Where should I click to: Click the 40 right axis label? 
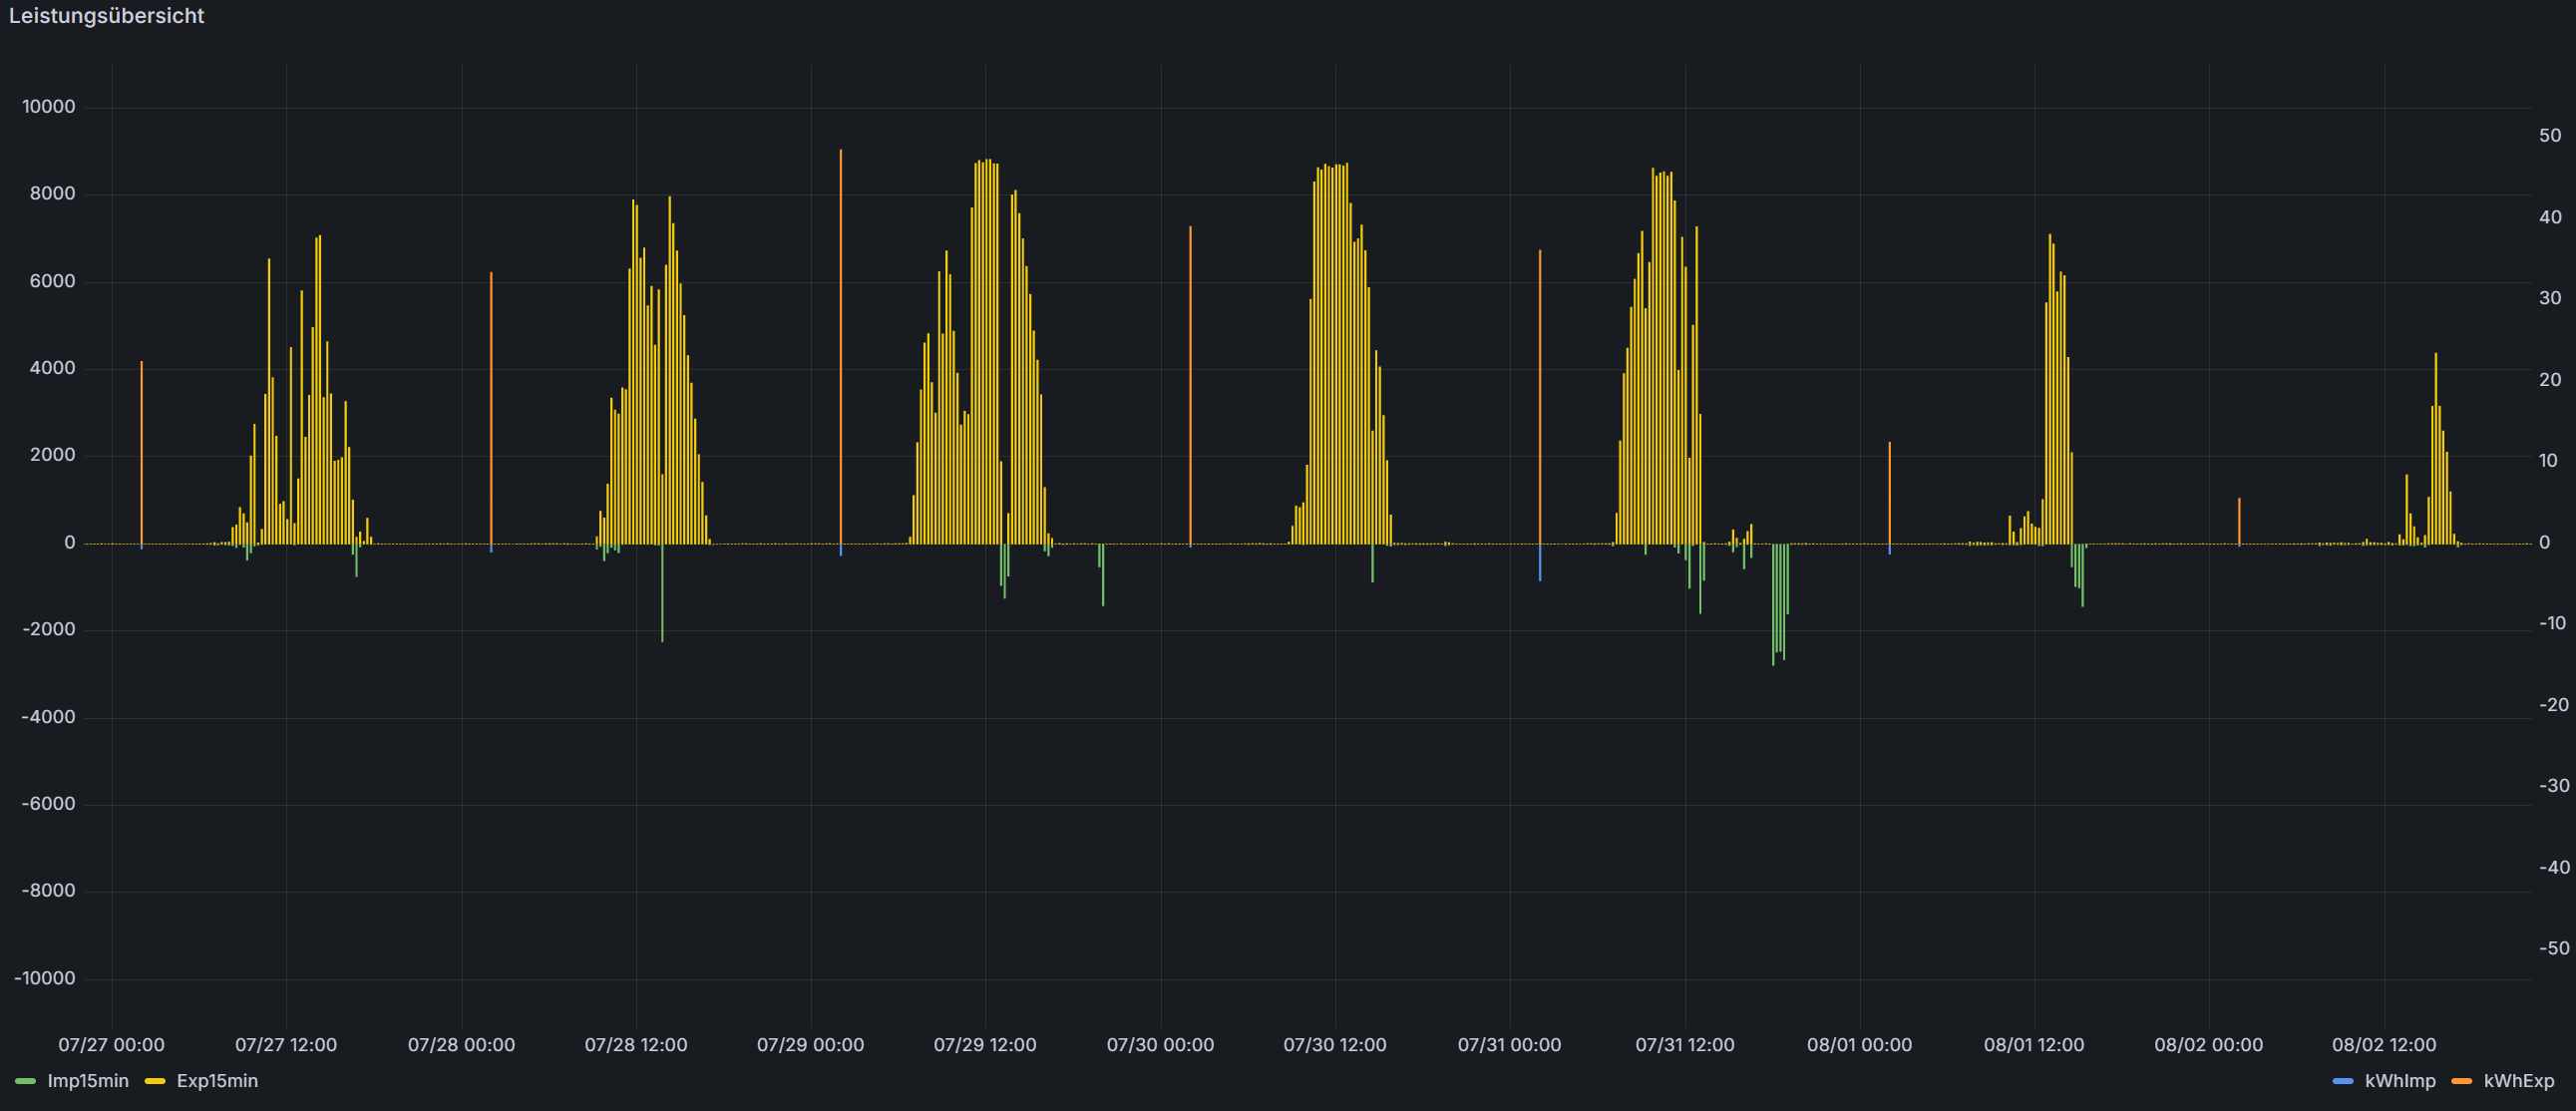click(2550, 217)
